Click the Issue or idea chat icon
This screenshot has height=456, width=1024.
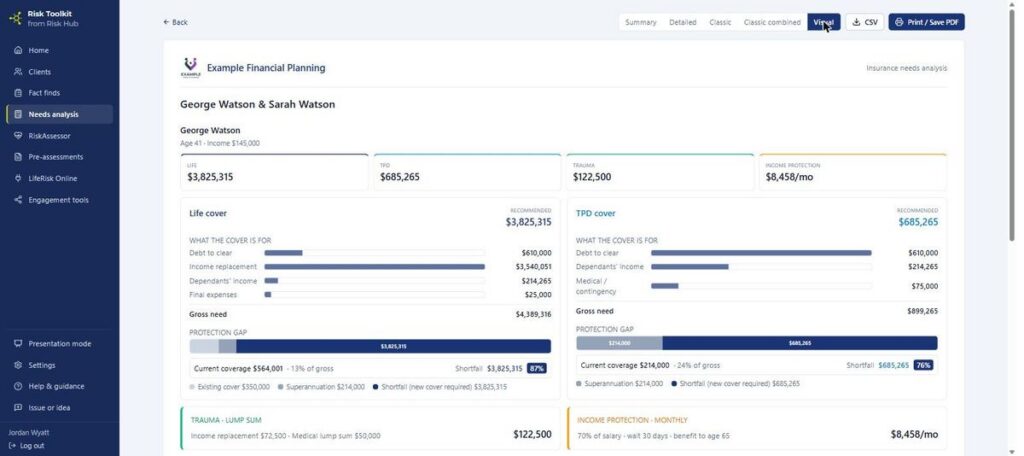(x=18, y=408)
